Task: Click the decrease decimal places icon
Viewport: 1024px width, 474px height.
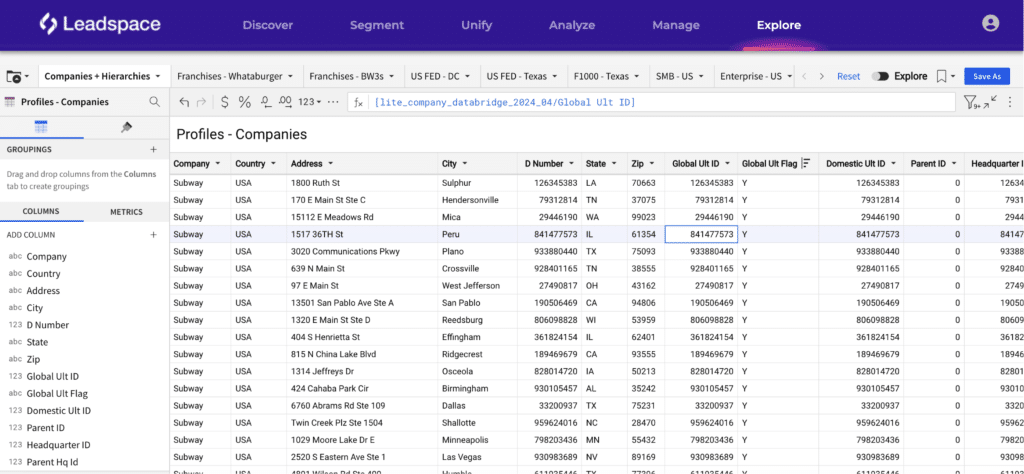Action: pyautogui.click(x=266, y=102)
